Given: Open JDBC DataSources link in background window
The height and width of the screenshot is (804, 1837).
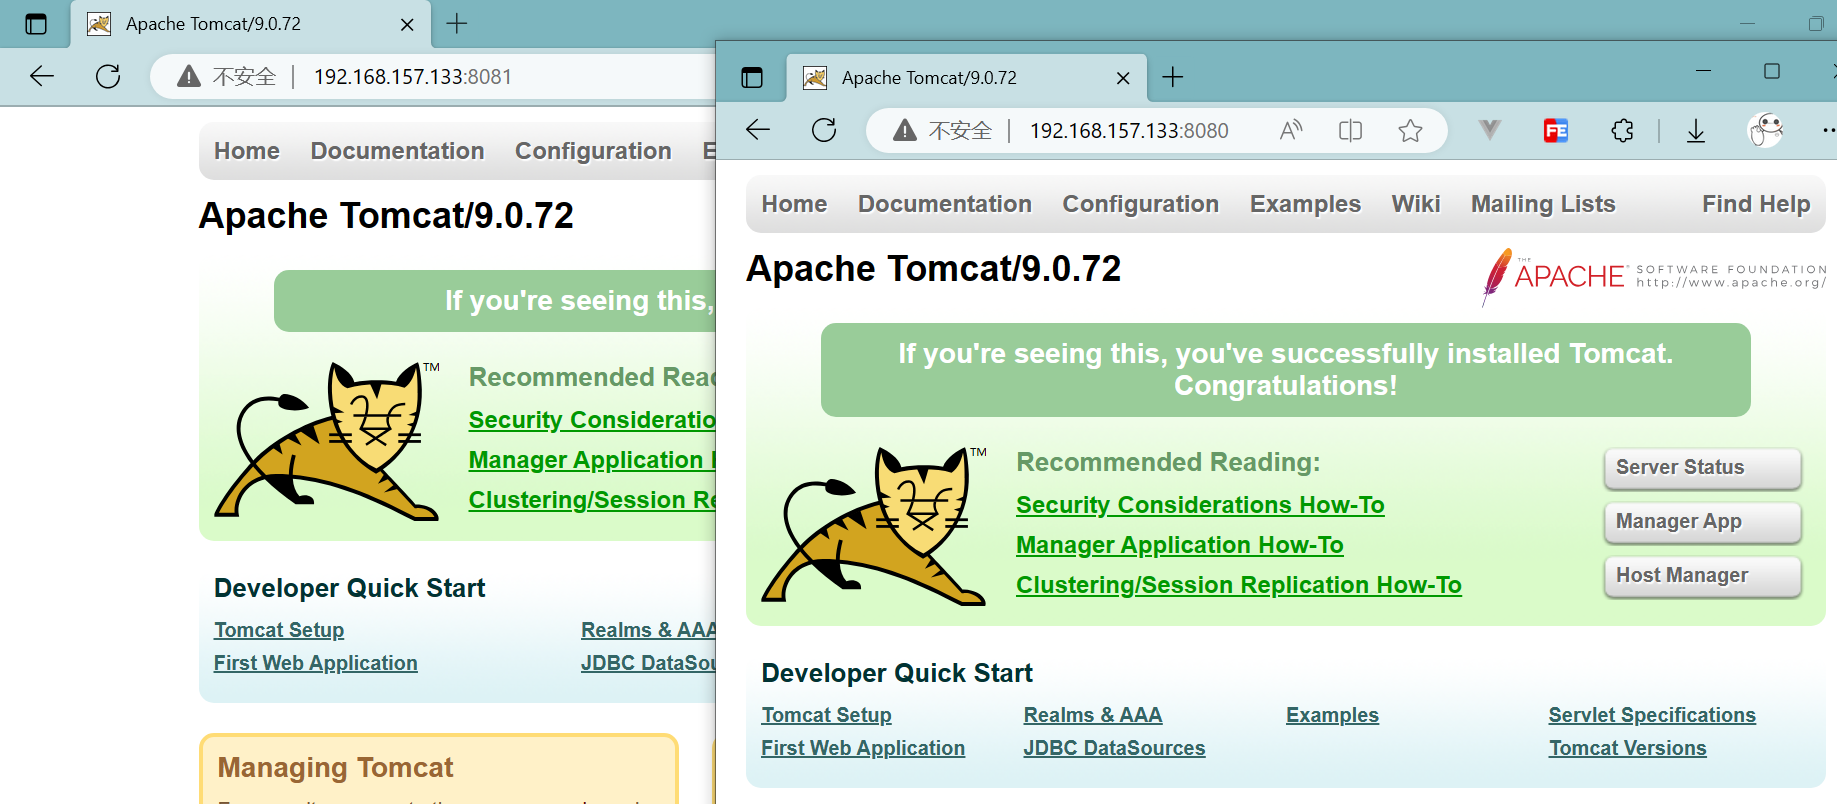Looking at the screenshot, I should [648, 663].
